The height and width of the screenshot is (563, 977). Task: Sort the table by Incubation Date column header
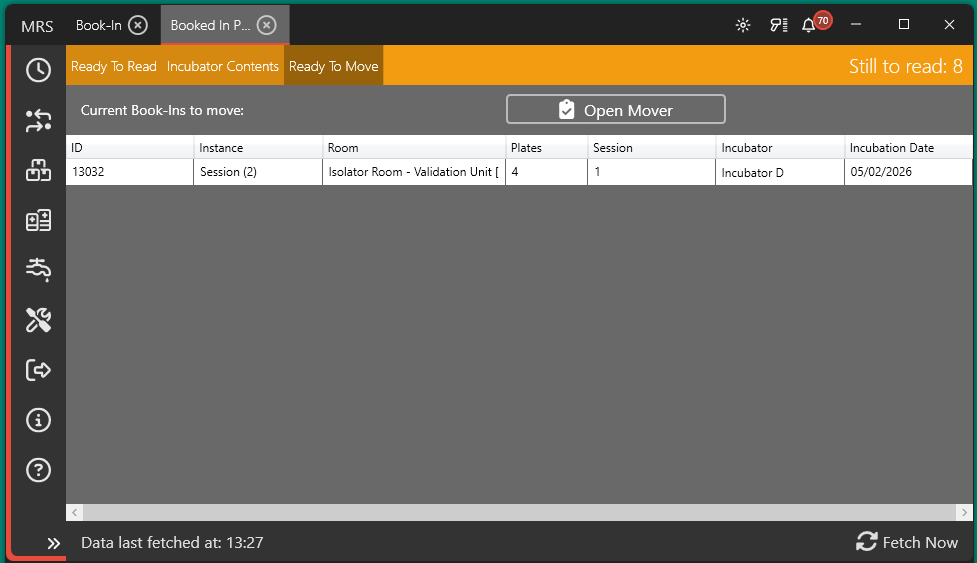pos(891,148)
